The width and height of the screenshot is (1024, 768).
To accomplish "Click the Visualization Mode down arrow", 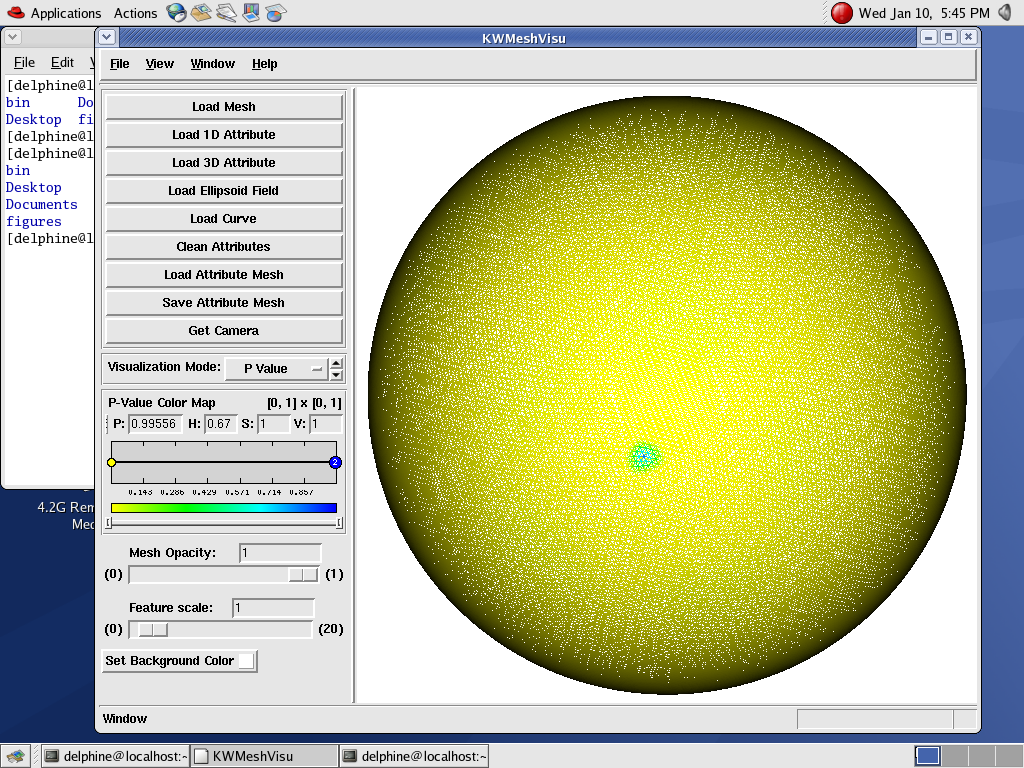I will (336, 375).
